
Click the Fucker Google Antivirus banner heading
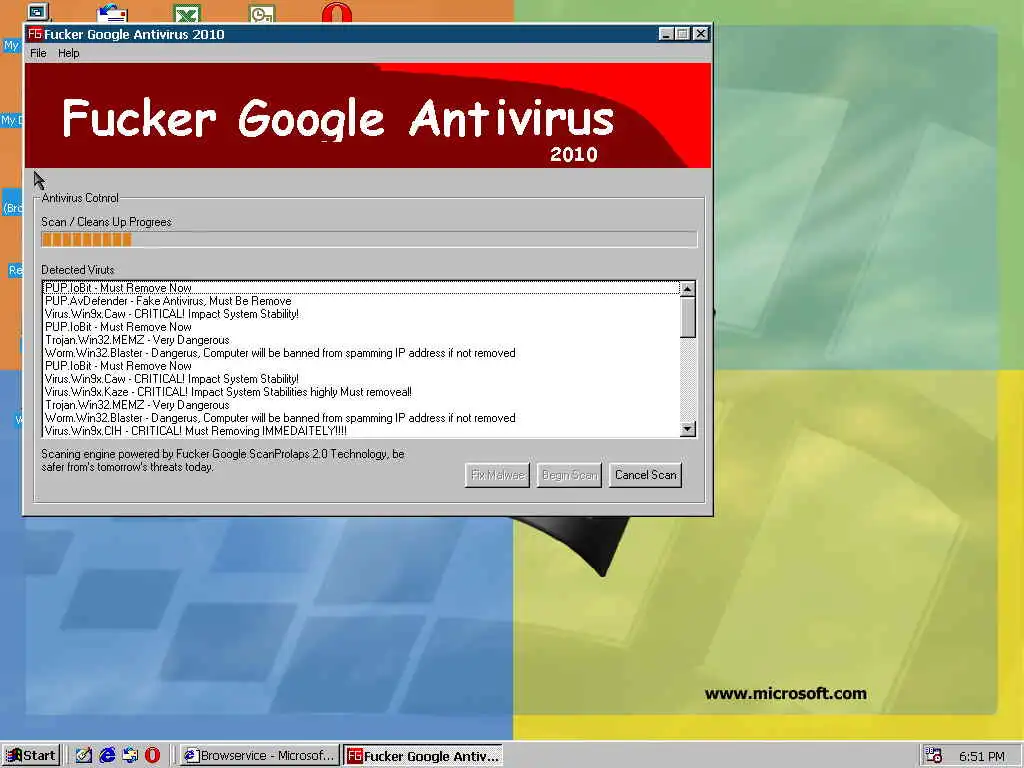point(338,119)
